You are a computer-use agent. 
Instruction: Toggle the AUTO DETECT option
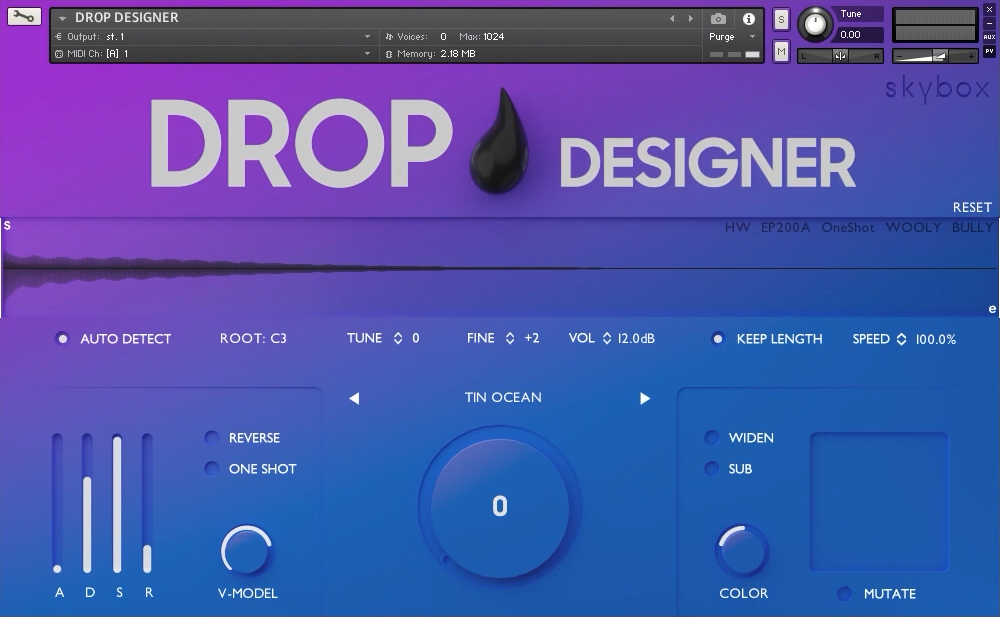tap(63, 339)
